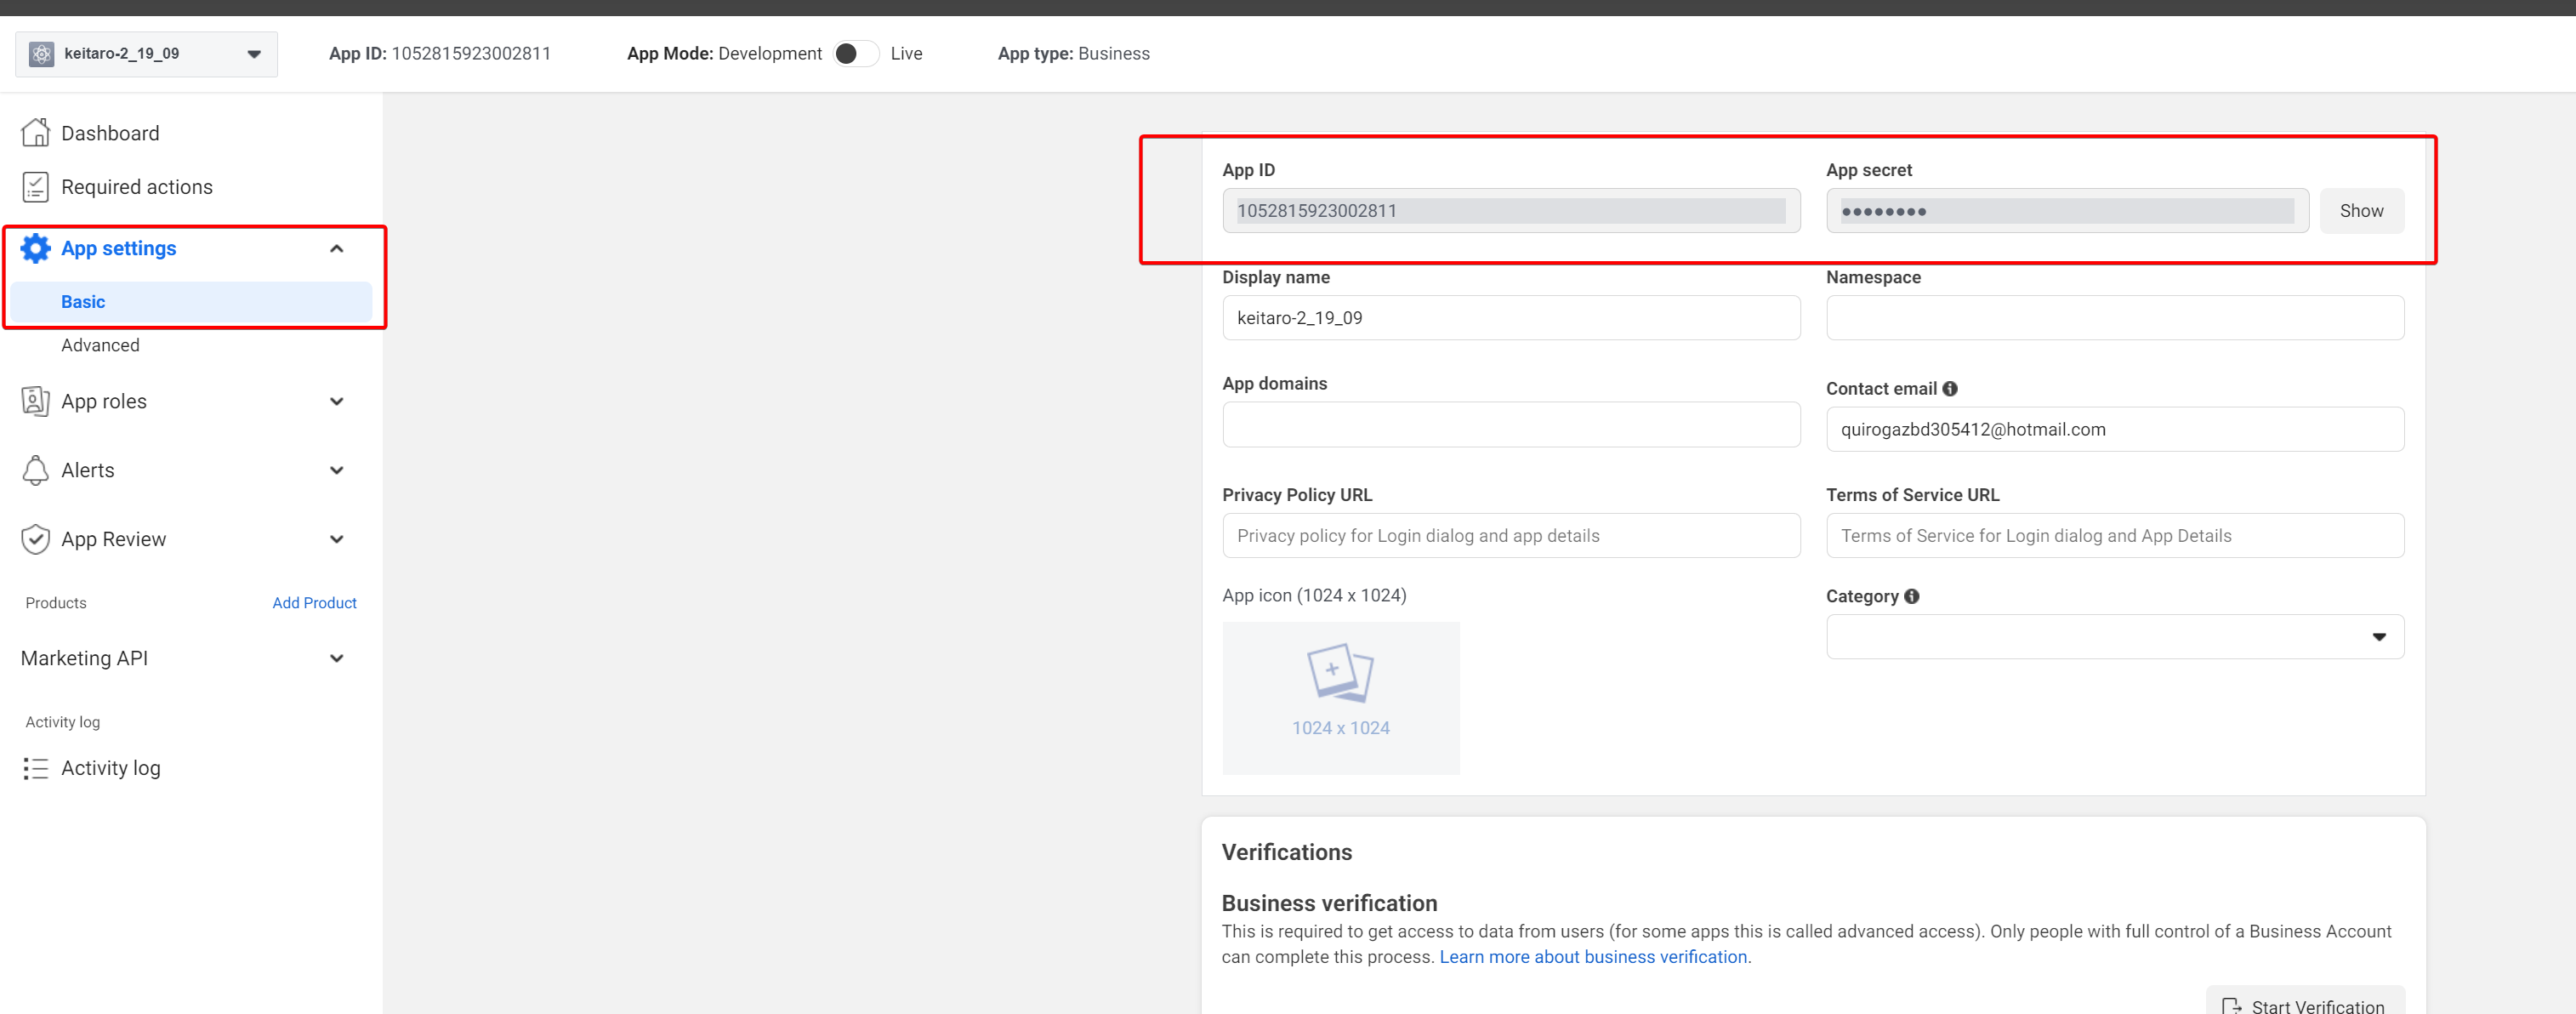The width and height of the screenshot is (2576, 1014).
Task: Upload an app icon via the 1024 x 1024 placeholder
Action: coord(1340,698)
